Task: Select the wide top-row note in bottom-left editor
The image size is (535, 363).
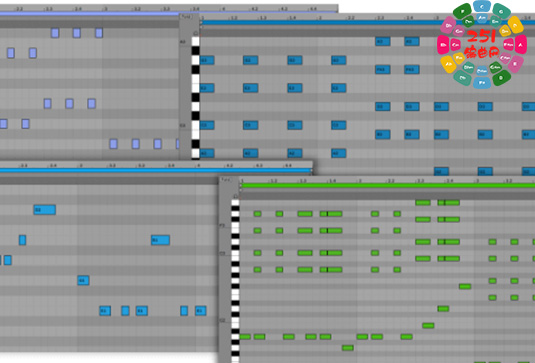Action: pos(45,210)
